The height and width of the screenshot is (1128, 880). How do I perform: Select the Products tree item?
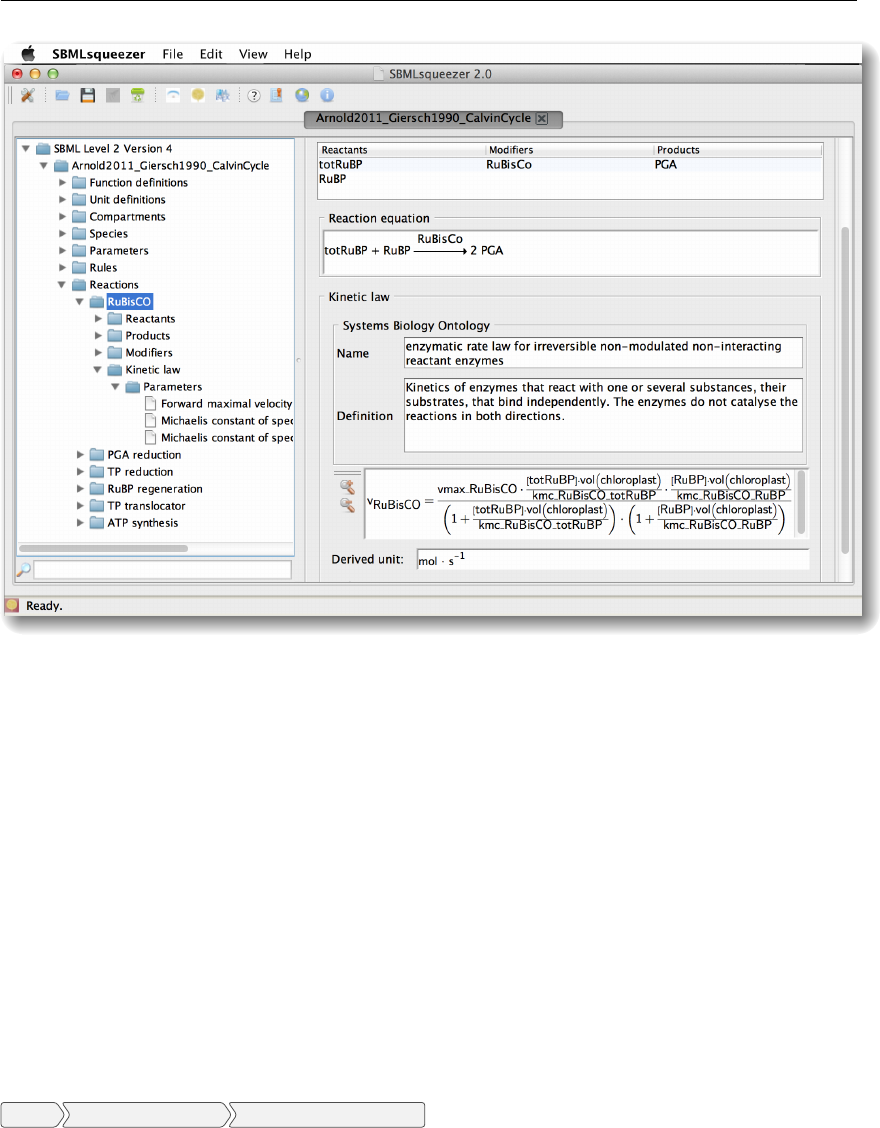pos(148,336)
